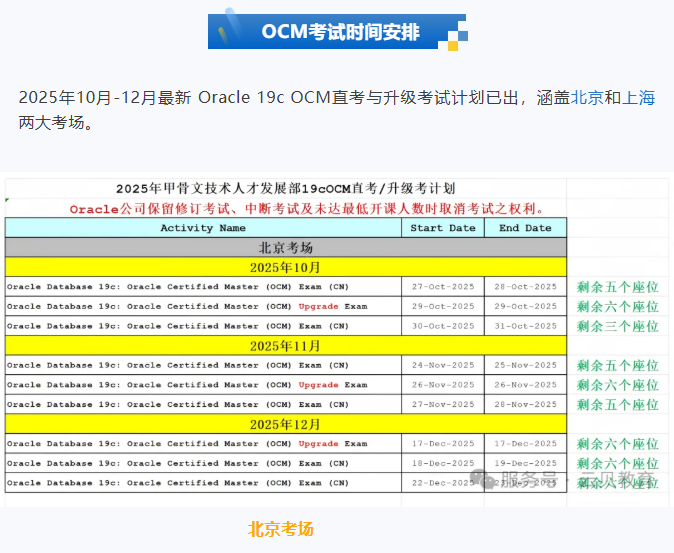674x553 pixels.
Task: Click the OCM考试时间安排 banner title
Action: coord(340,32)
